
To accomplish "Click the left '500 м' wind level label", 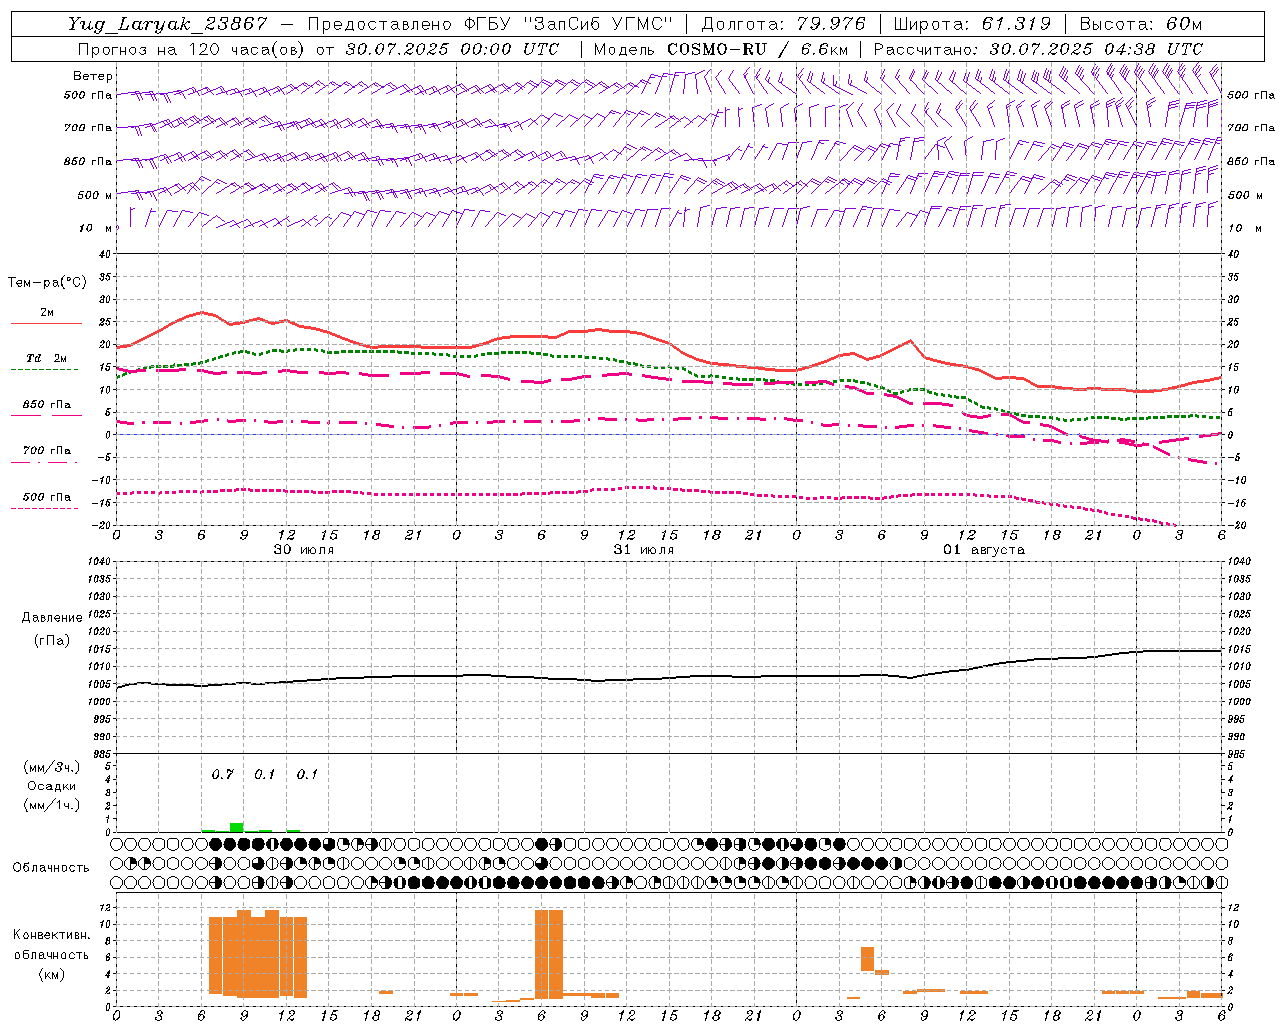I will 95,195.
